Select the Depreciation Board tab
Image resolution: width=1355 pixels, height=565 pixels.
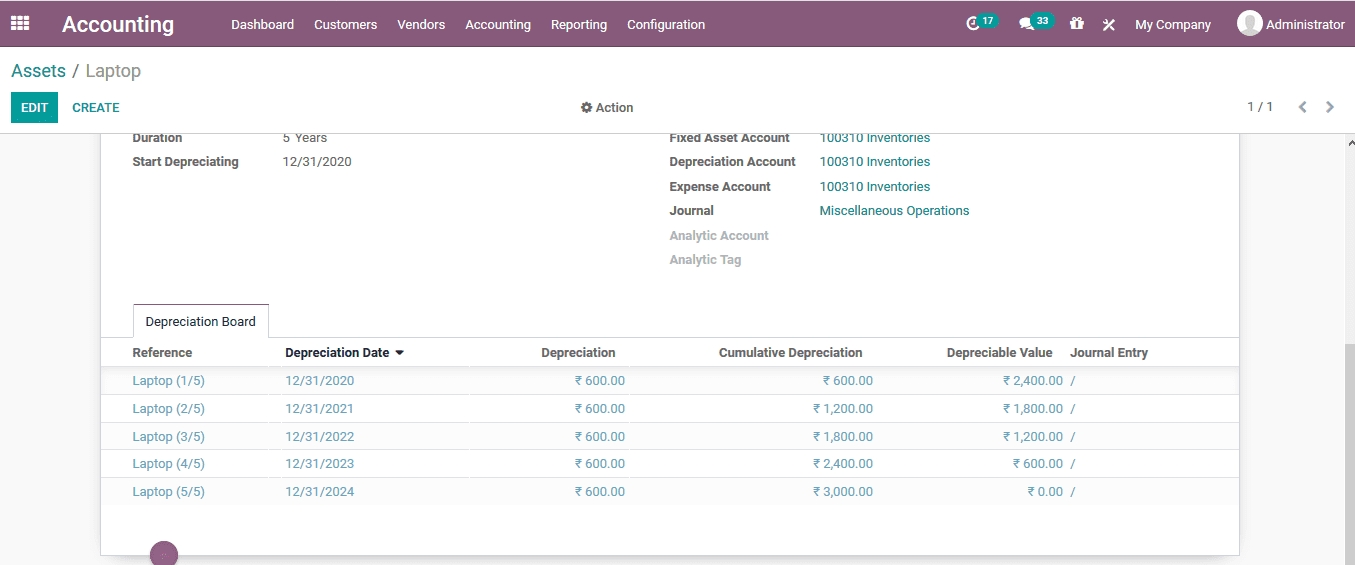(x=200, y=322)
